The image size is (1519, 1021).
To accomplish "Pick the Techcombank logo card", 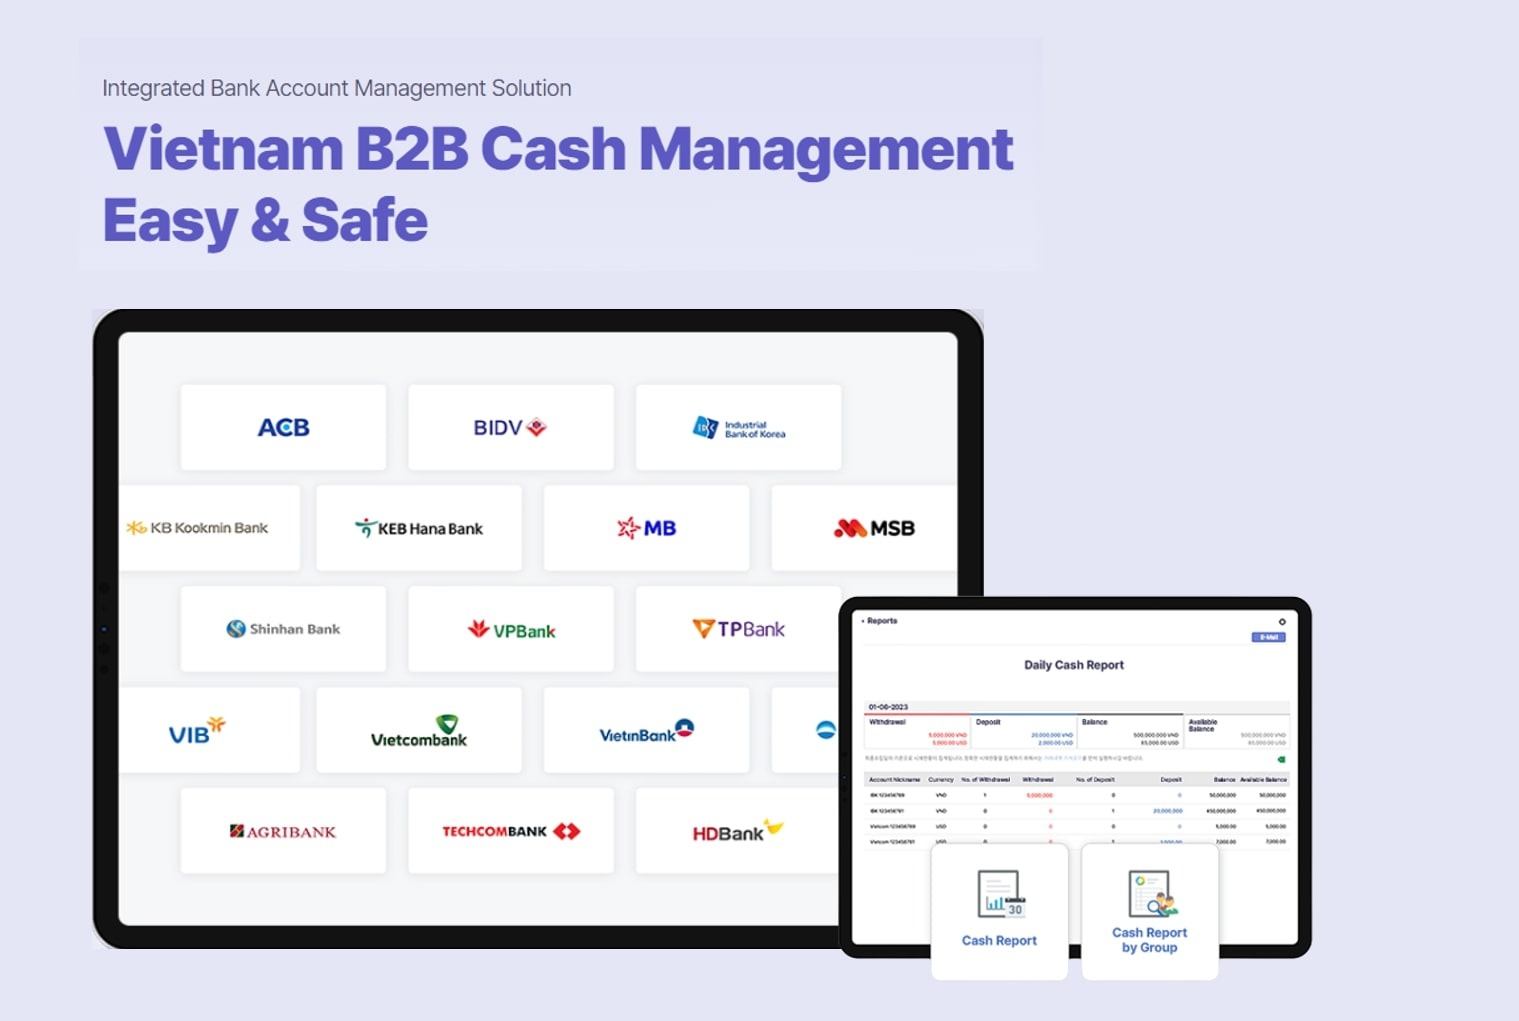I will (x=511, y=831).
